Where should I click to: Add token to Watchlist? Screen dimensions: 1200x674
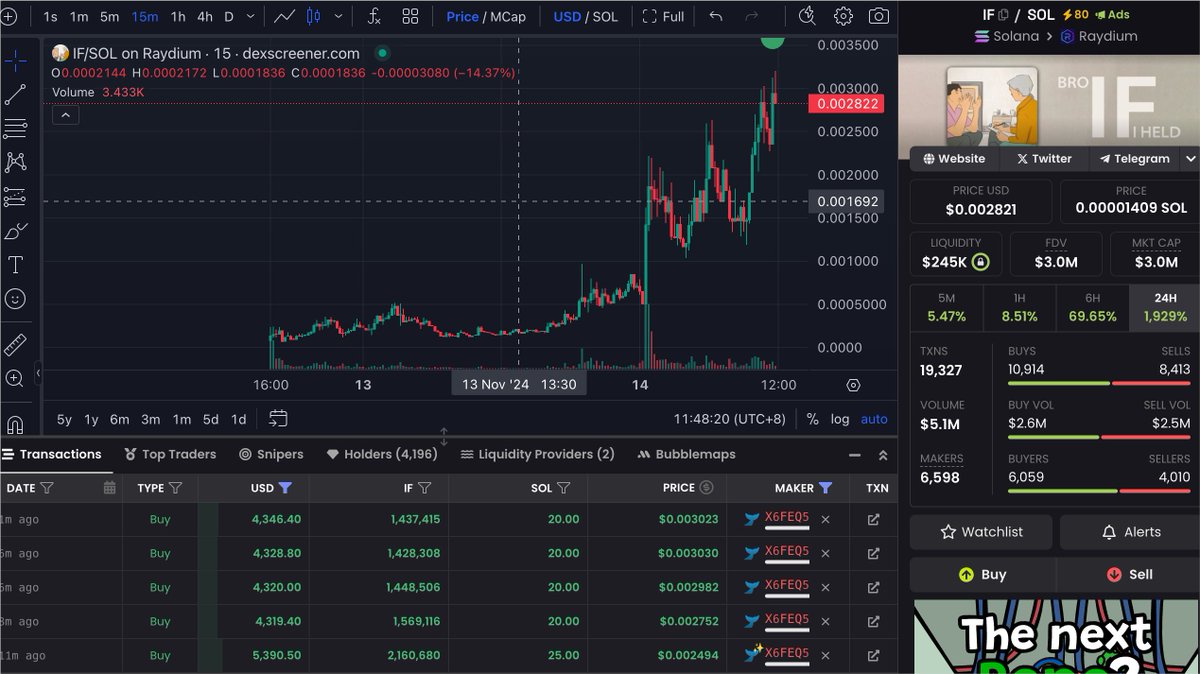[x=981, y=532]
